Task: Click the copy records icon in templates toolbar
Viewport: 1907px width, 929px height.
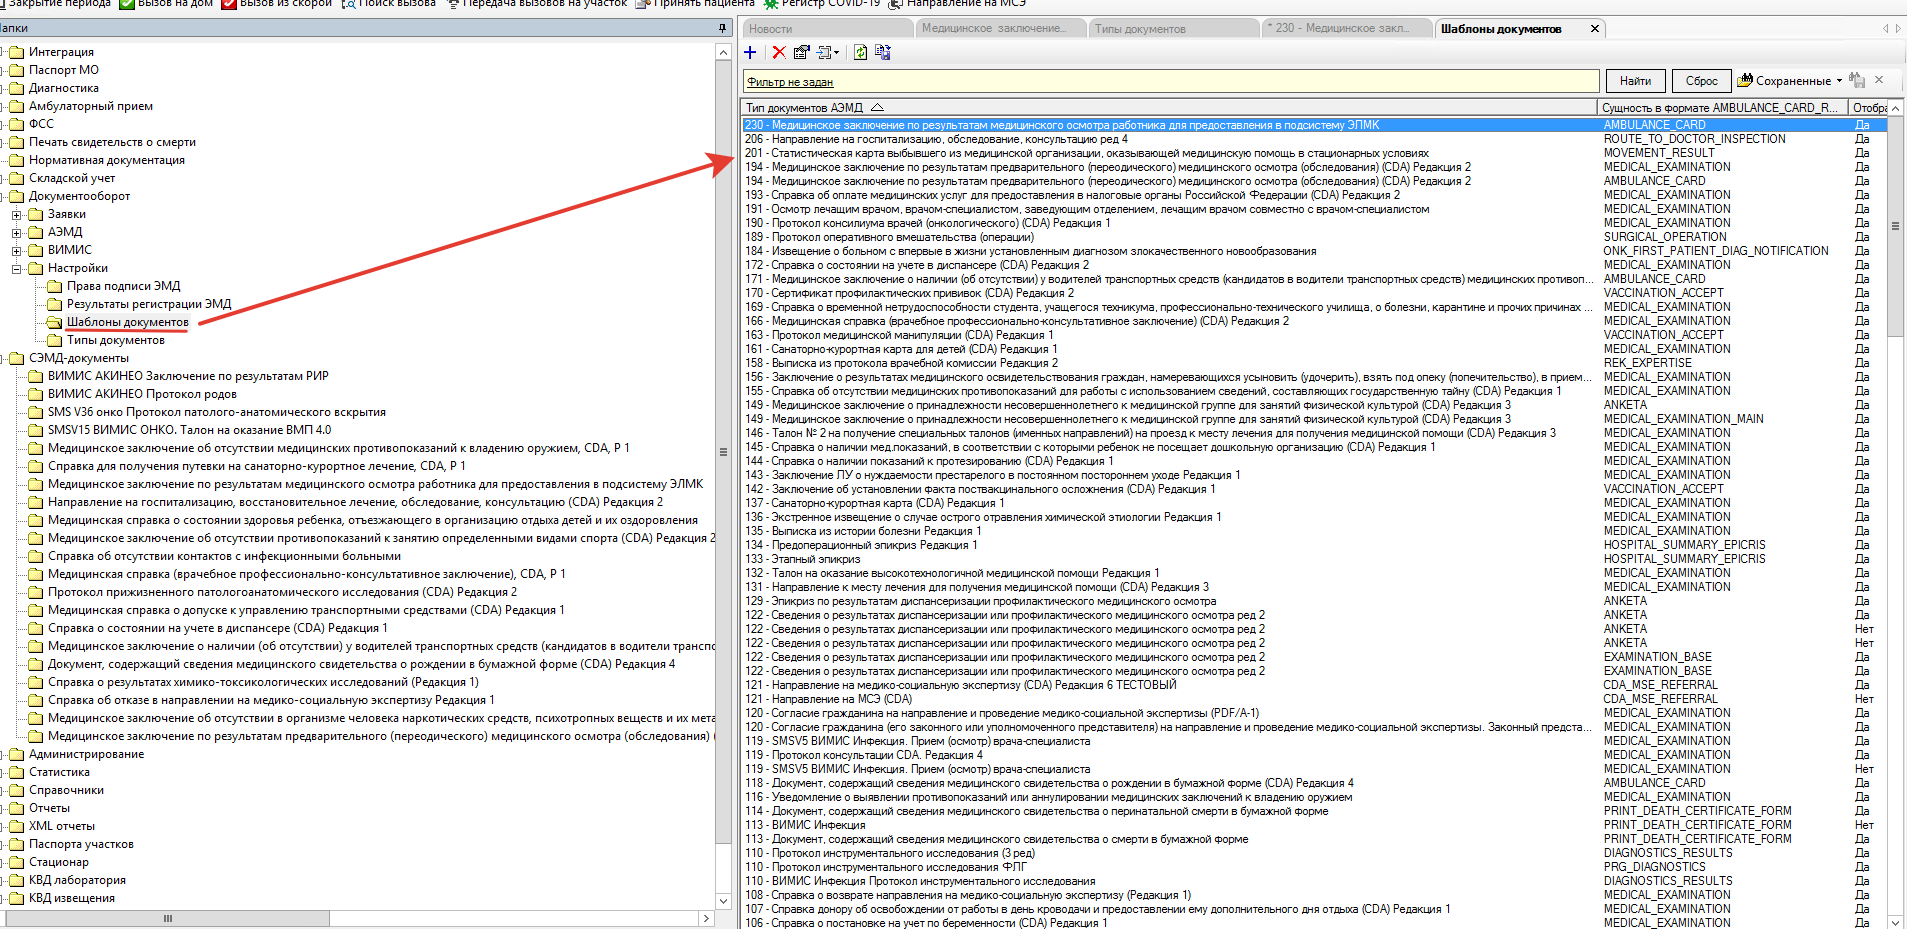Action: coord(883,52)
